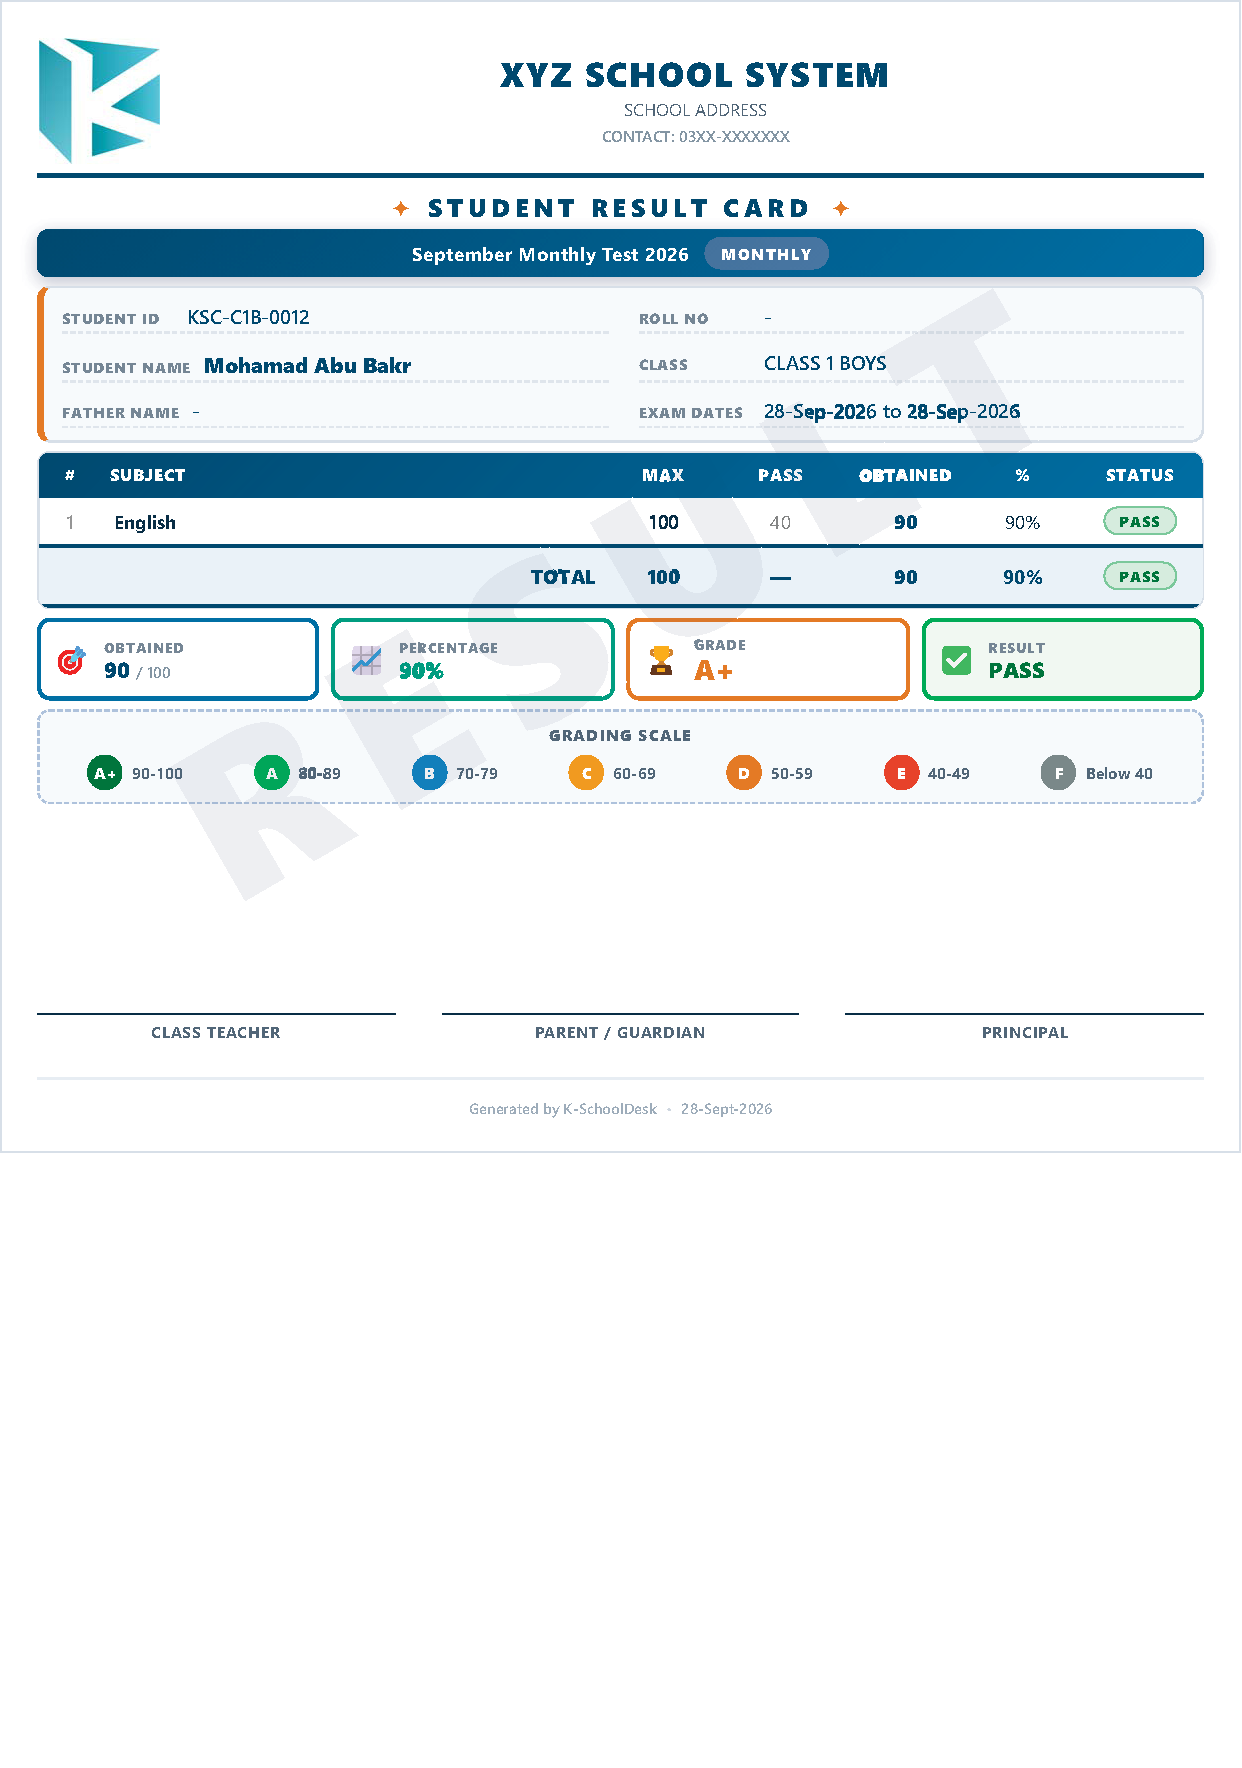
Task: Click the blue B grade circle
Action: (x=429, y=773)
